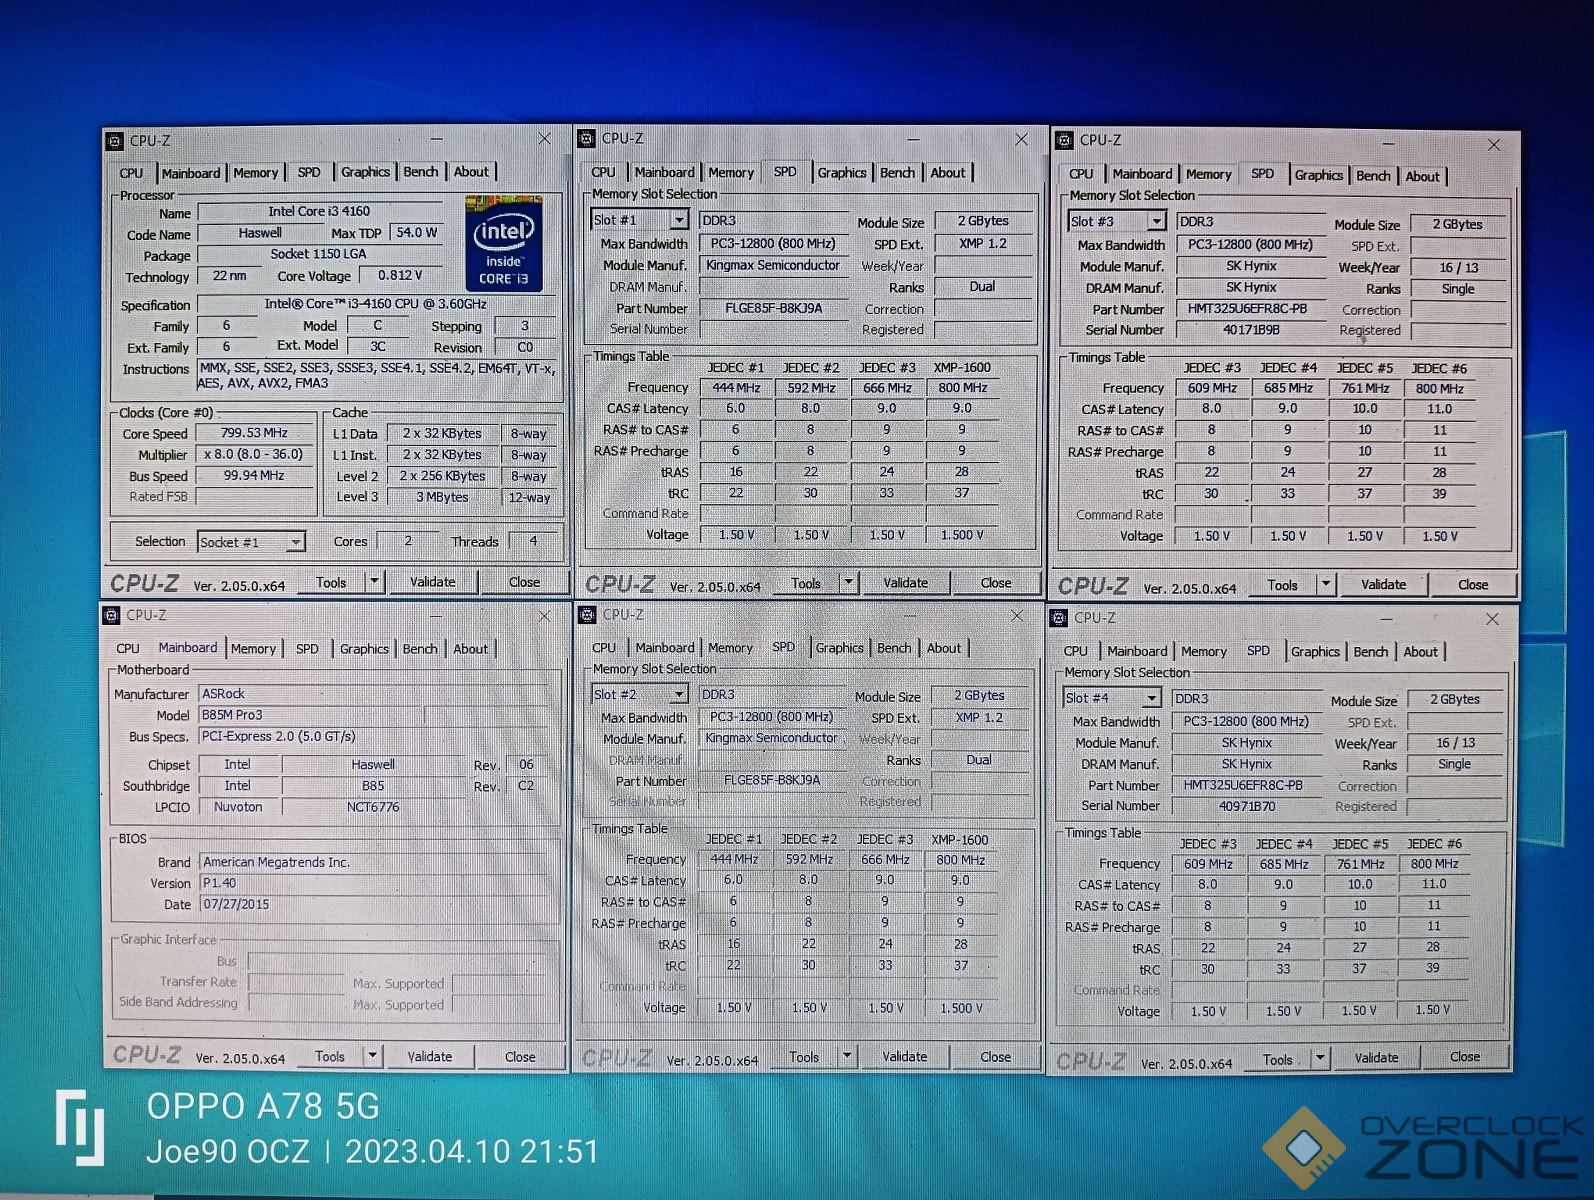
Task: Click the ASRock manufacturer field
Action: pos(372,693)
